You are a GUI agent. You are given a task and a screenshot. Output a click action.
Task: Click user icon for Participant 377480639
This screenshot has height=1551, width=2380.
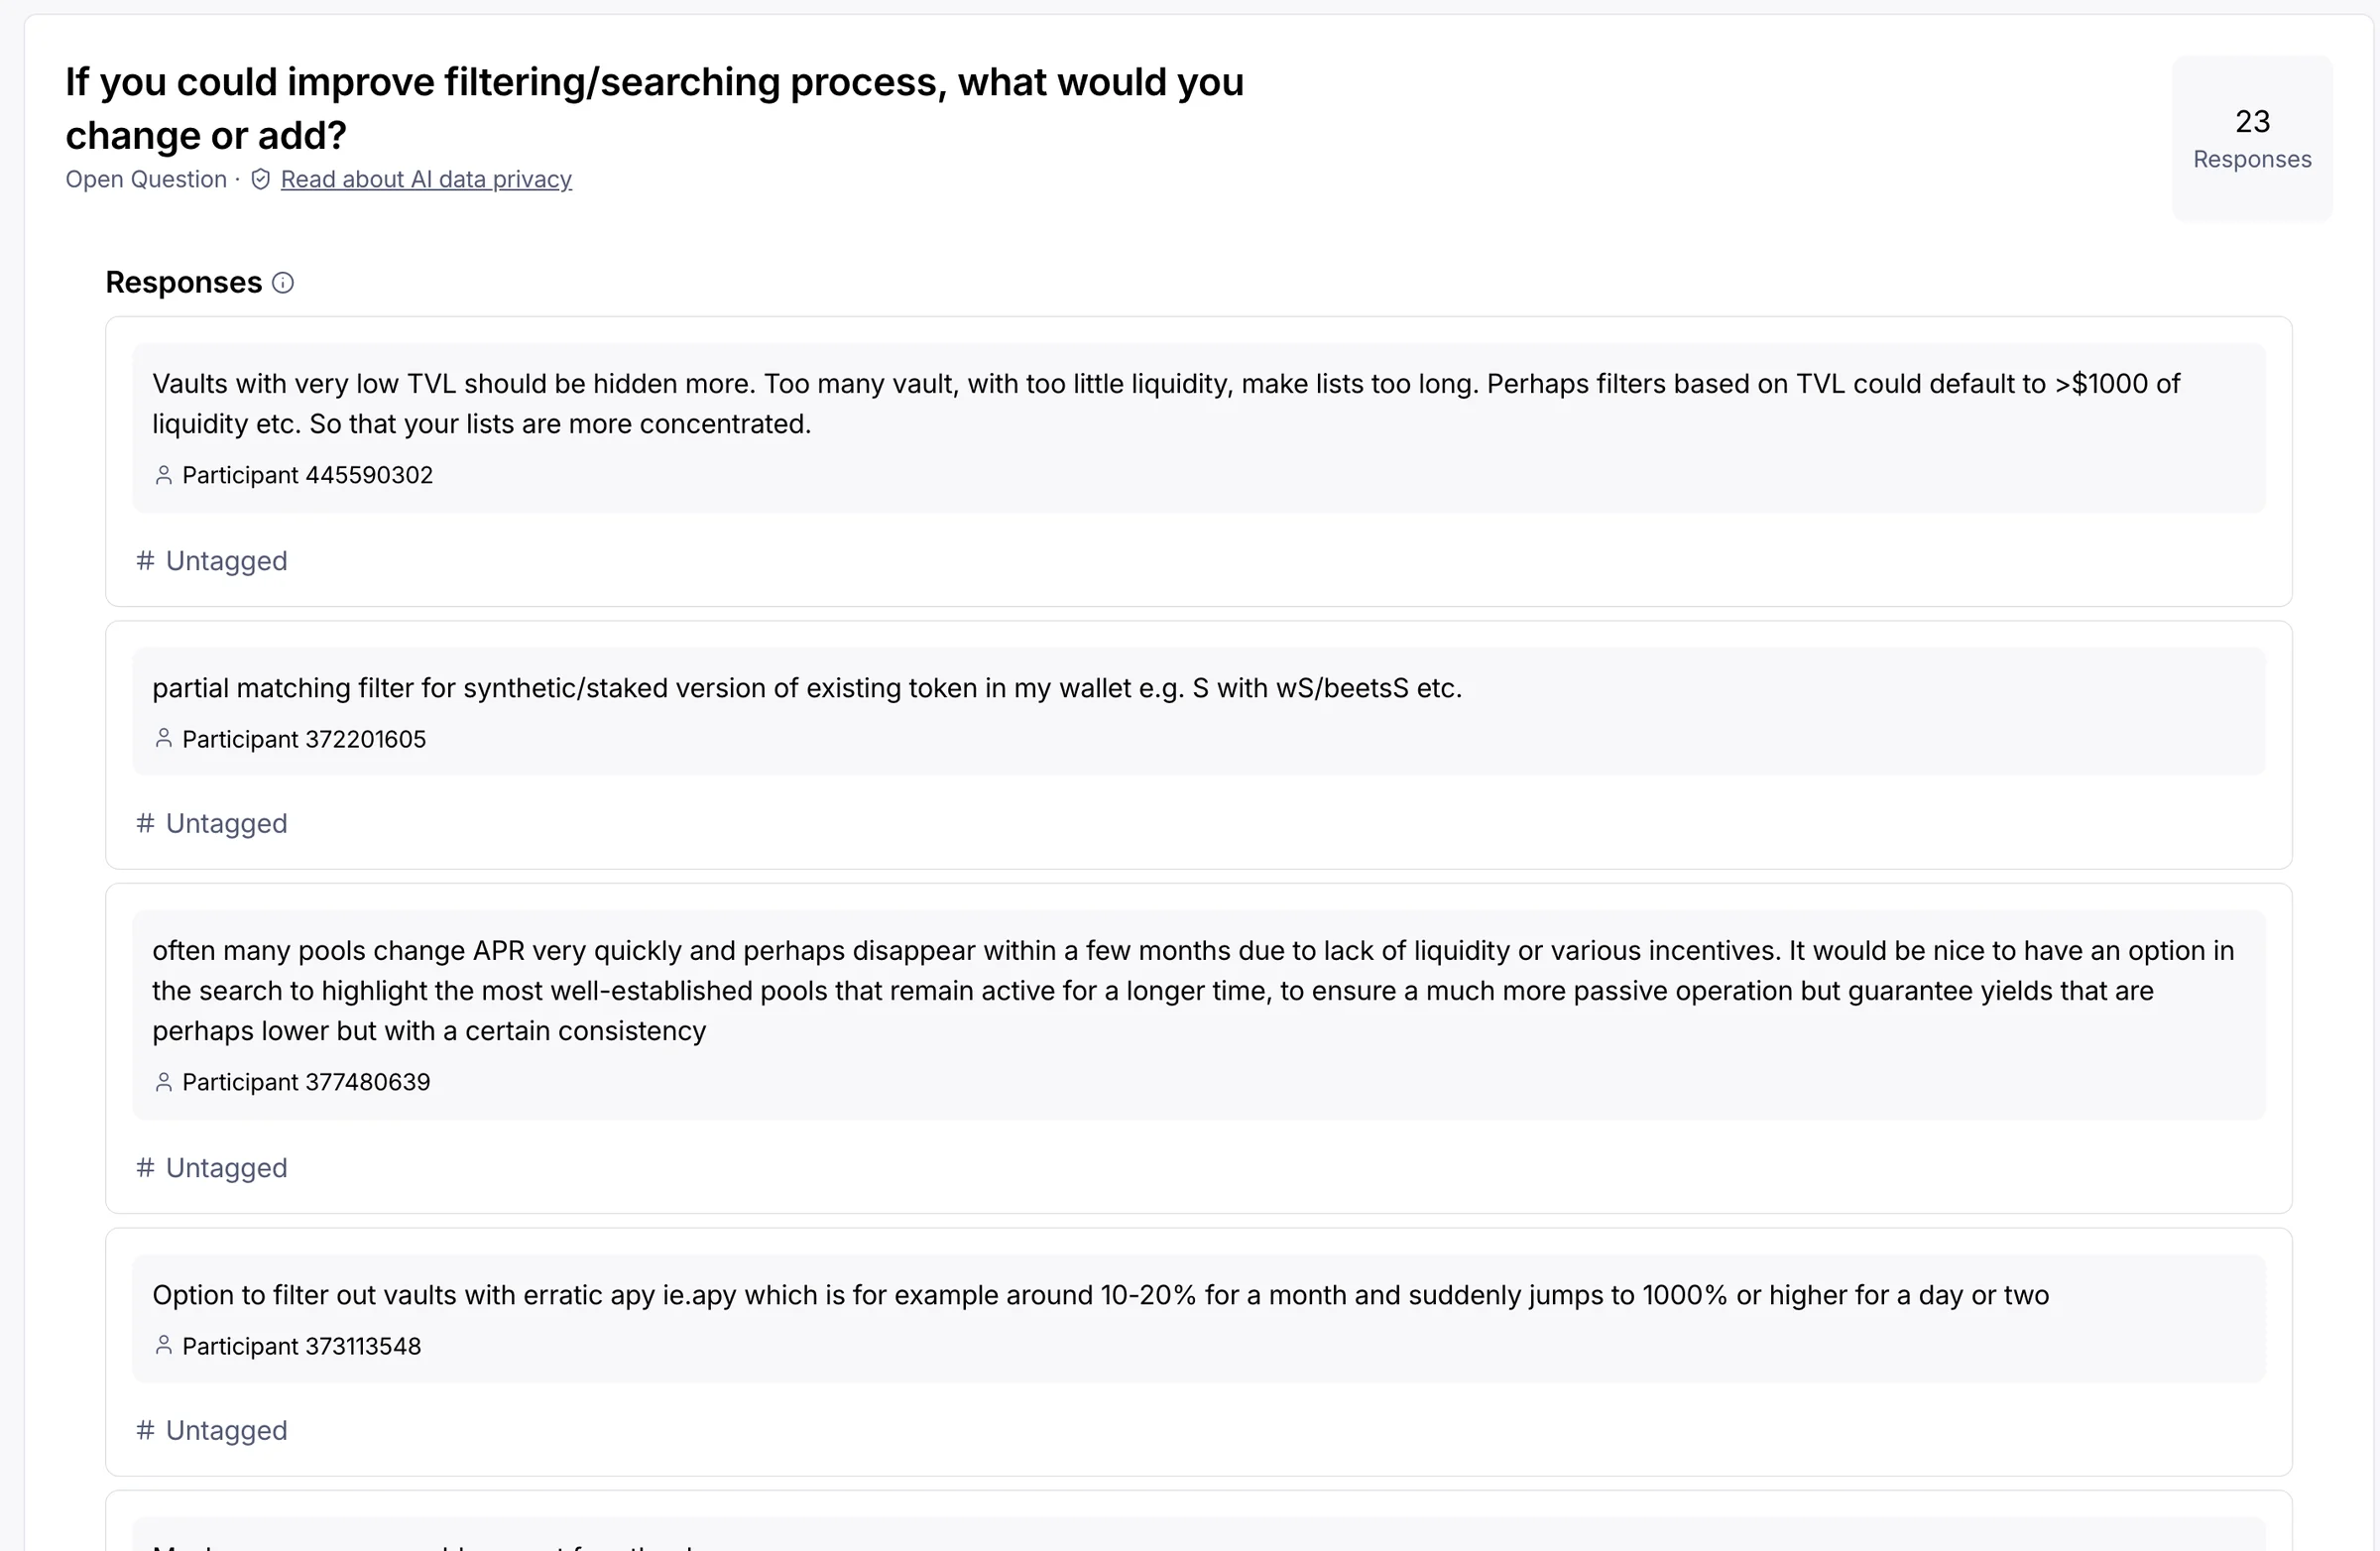pos(163,1082)
